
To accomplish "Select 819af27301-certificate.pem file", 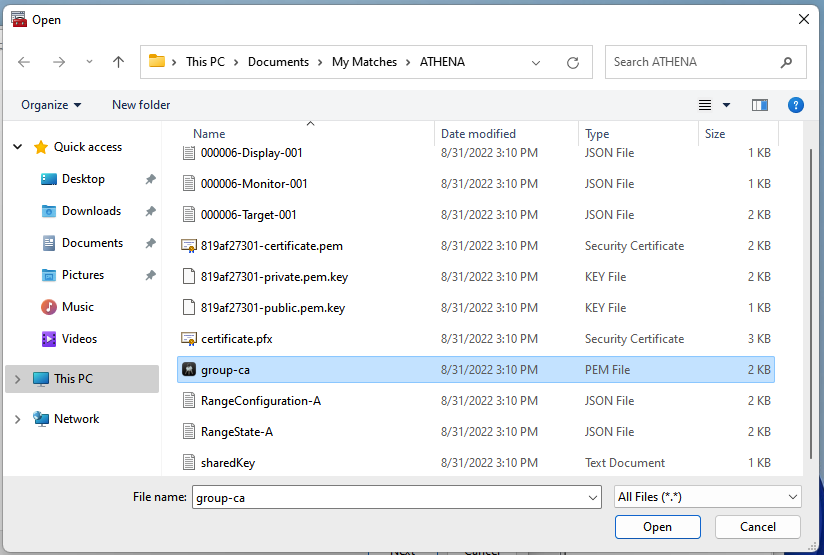I will click(272, 246).
